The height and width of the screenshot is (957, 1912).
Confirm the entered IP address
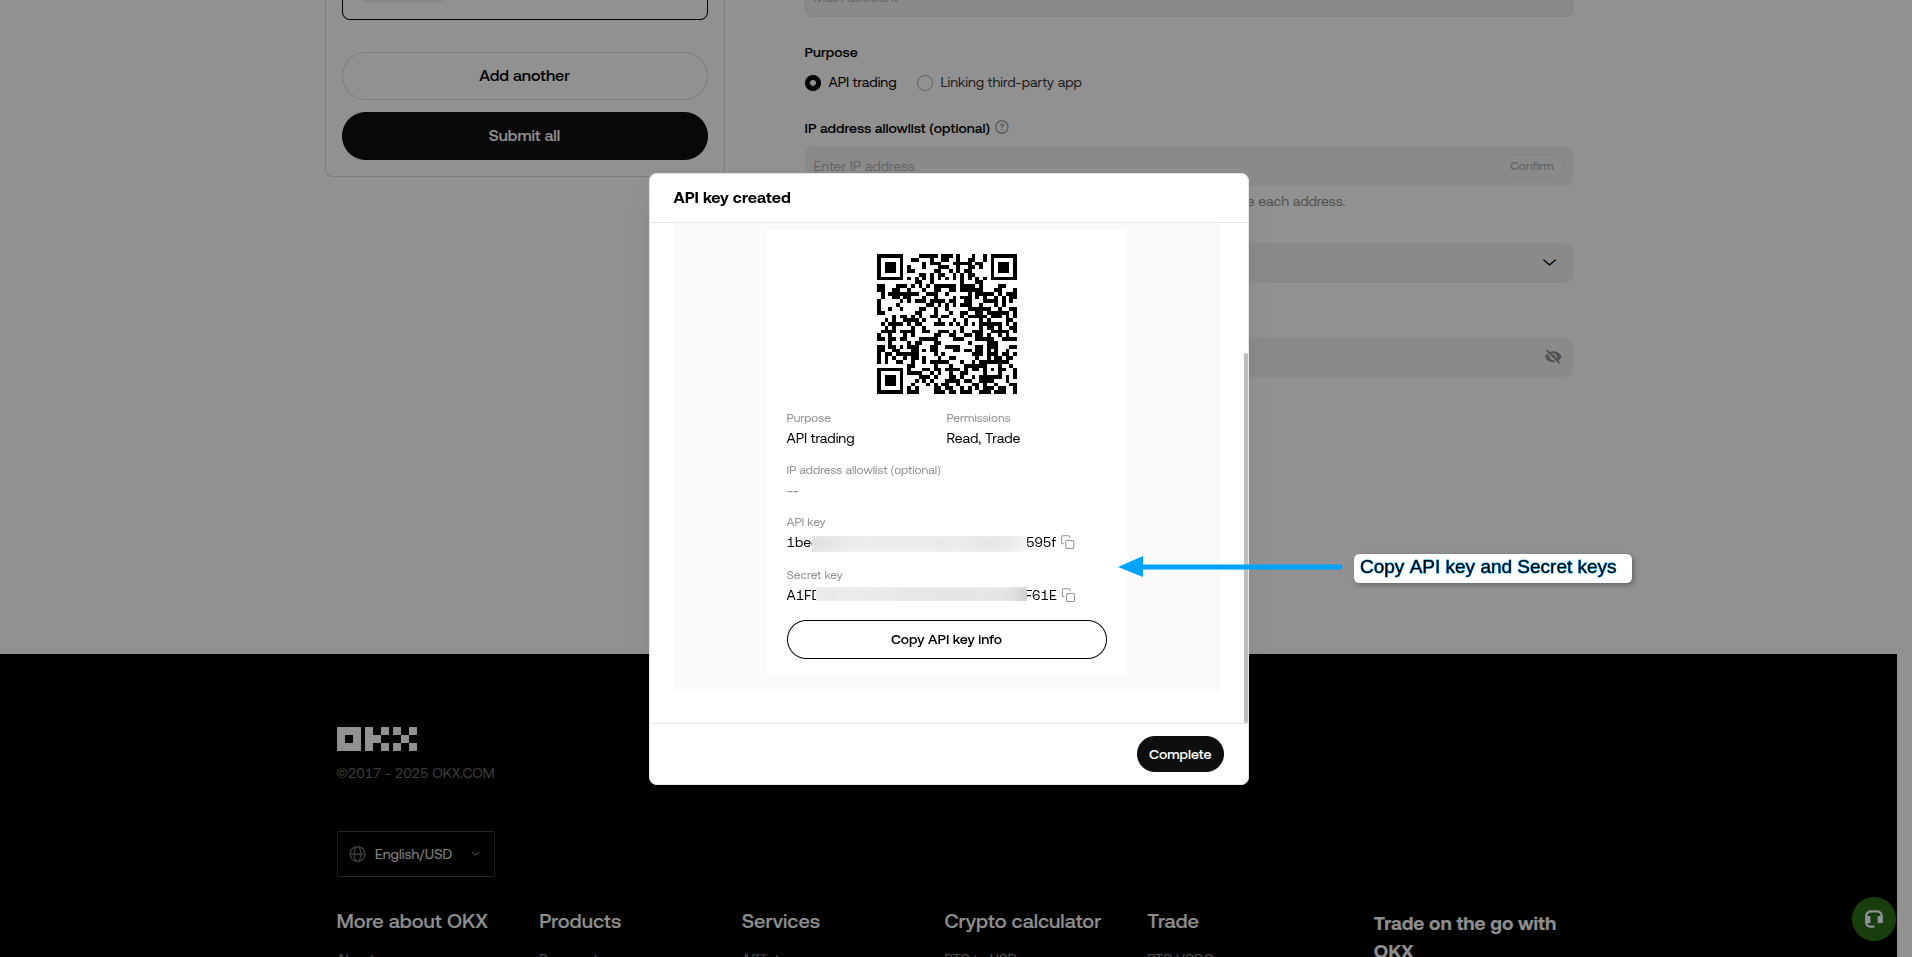click(1532, 166)
